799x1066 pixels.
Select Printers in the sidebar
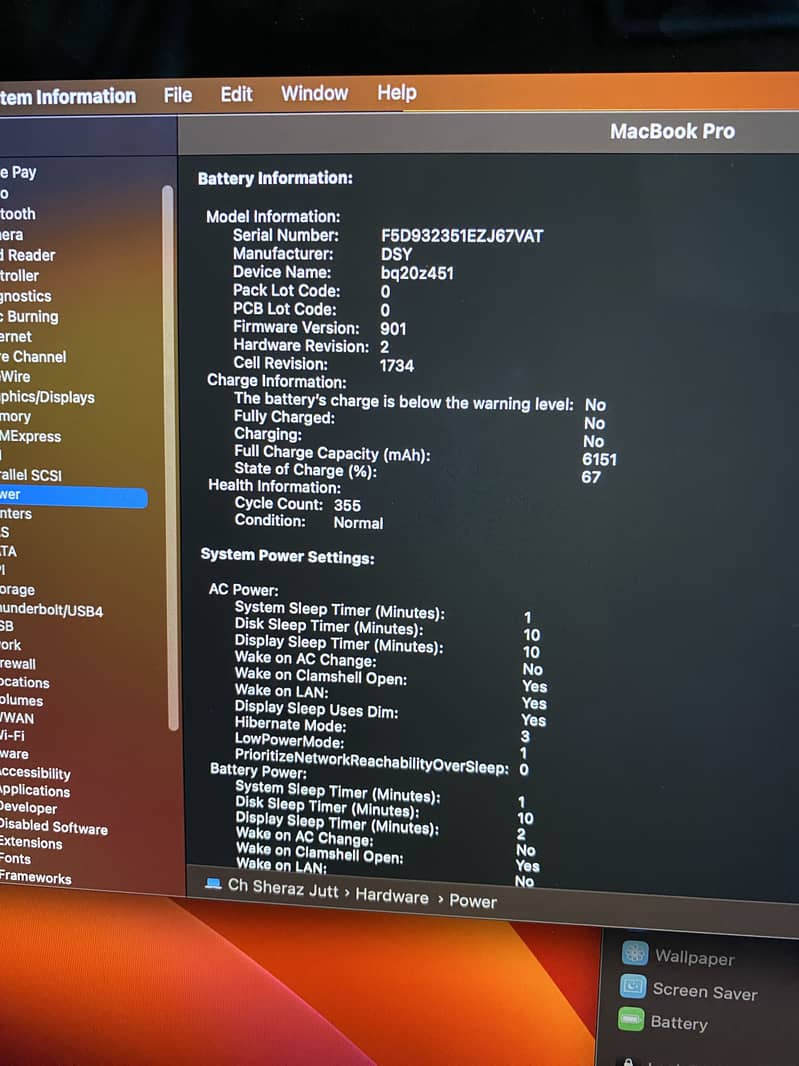click(x=16, y=514)
